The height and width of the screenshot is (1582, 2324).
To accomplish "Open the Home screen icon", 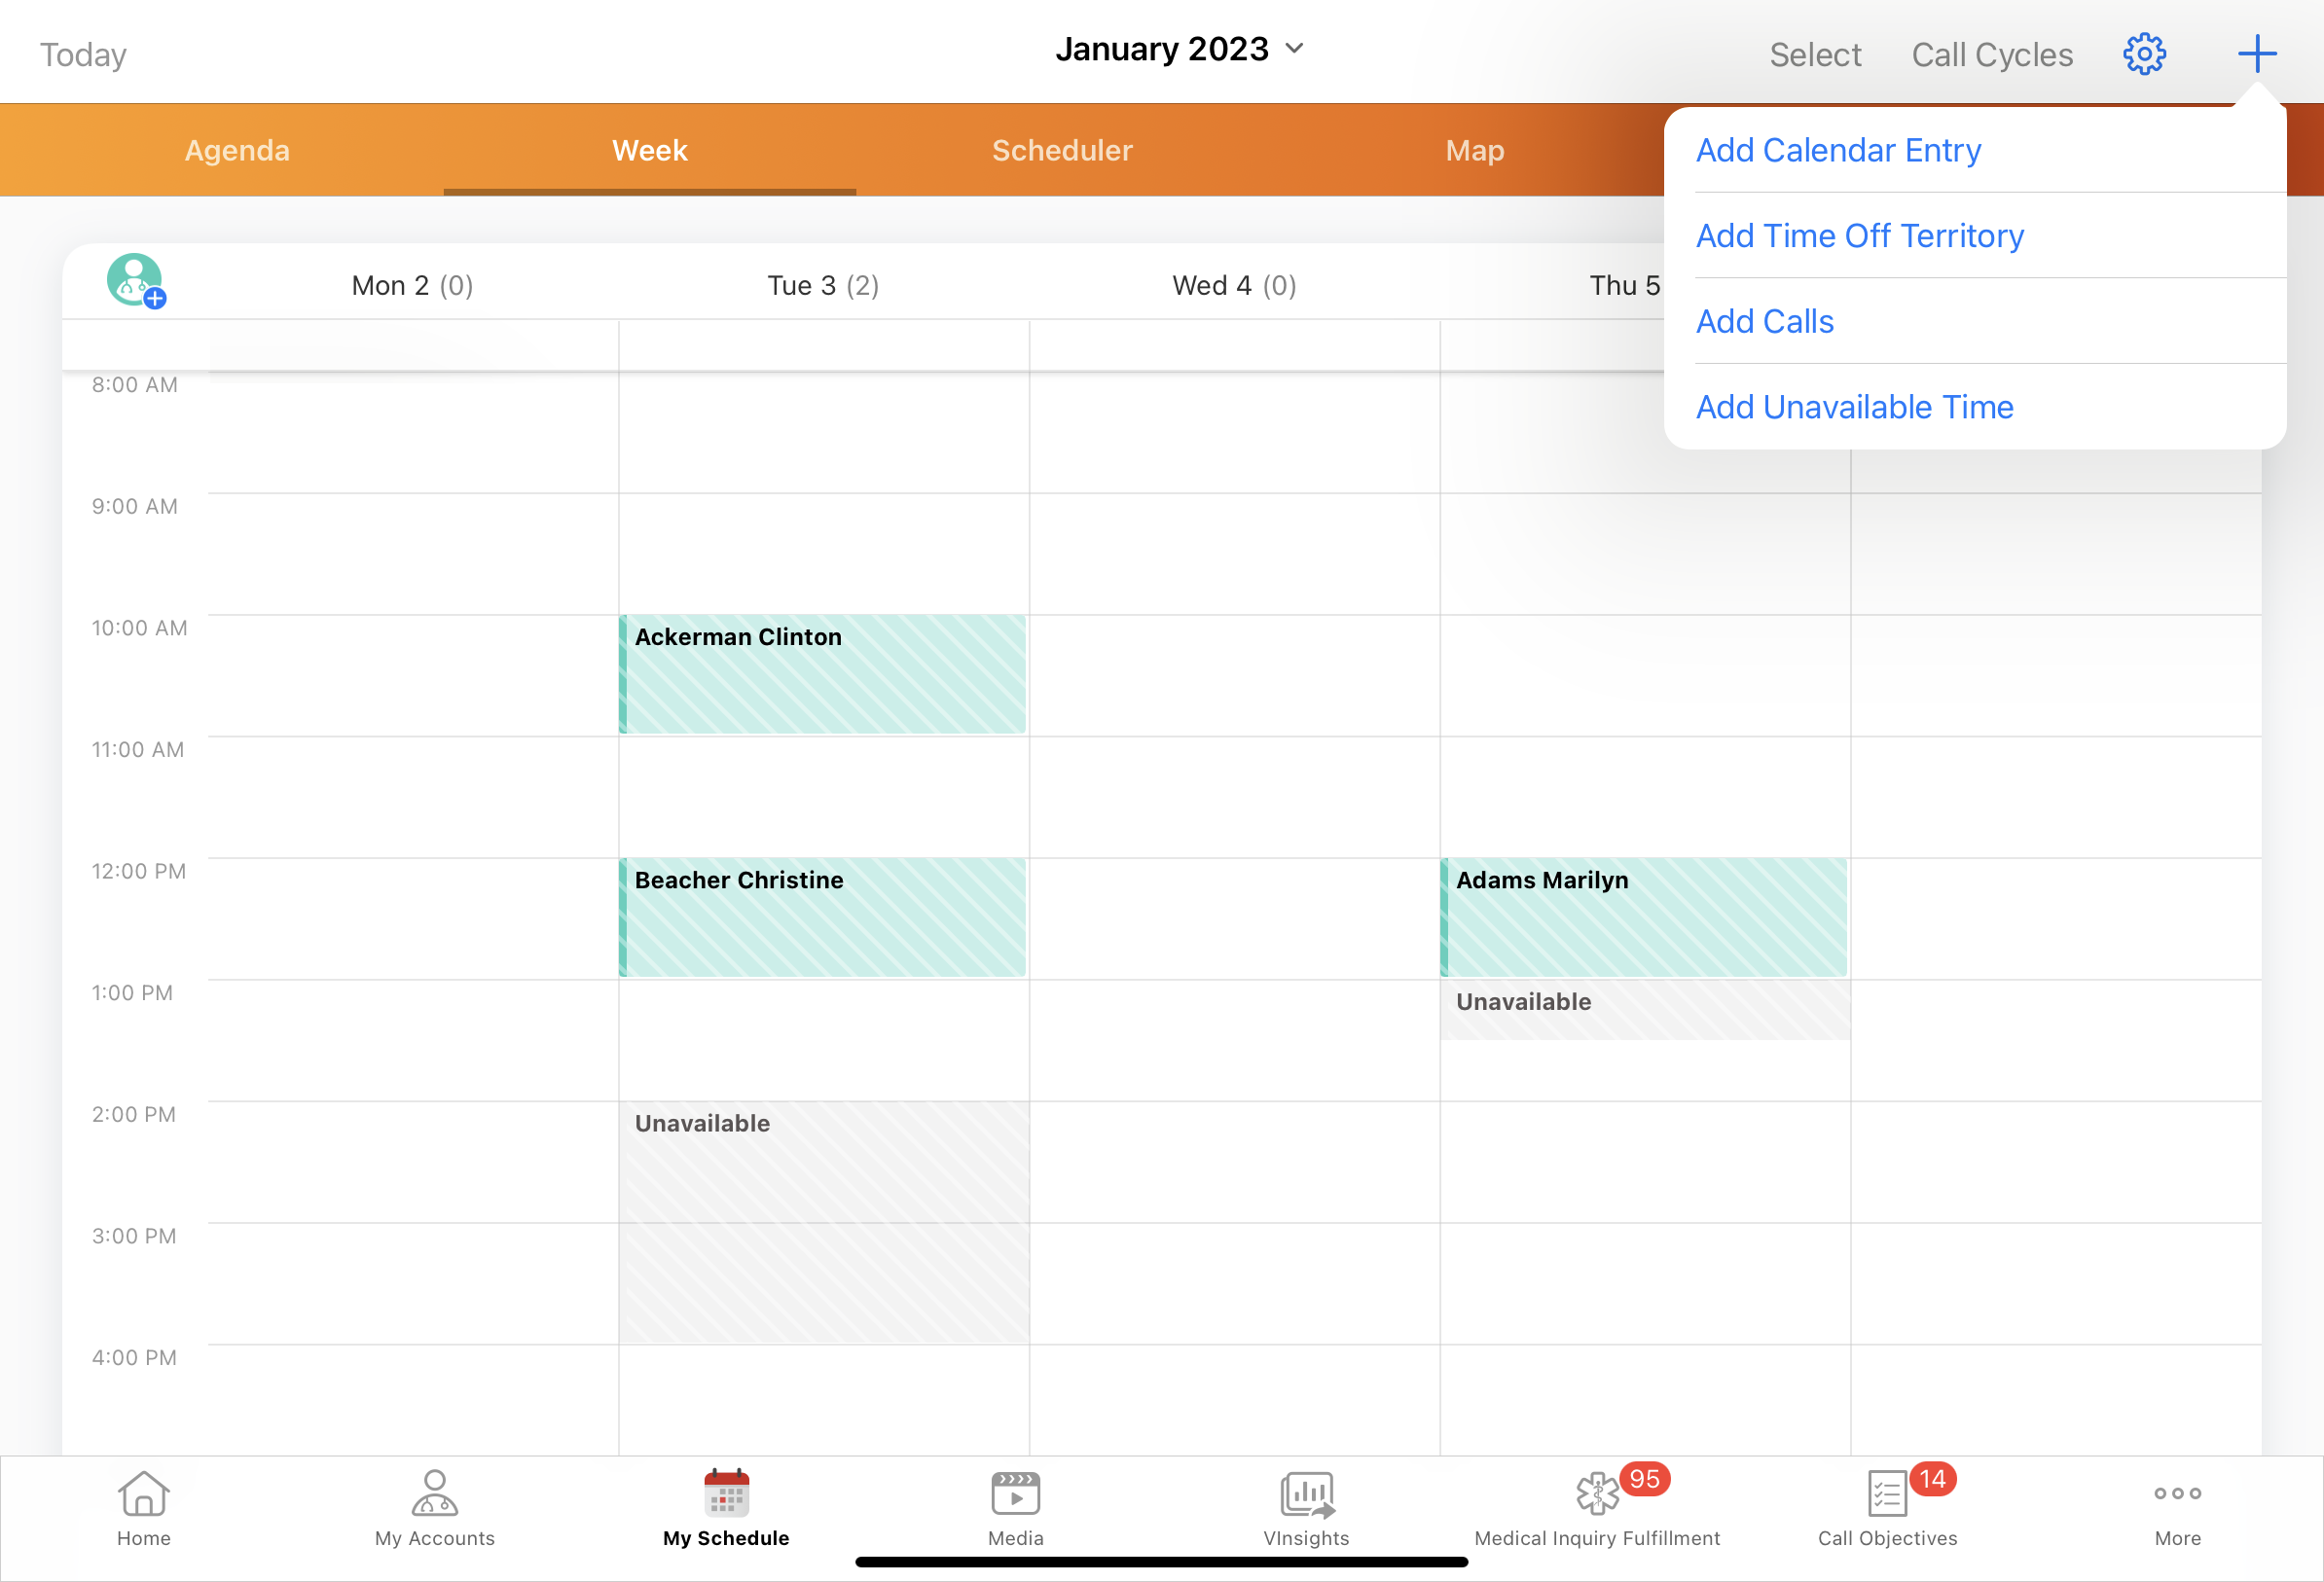I will point(143,1508).
